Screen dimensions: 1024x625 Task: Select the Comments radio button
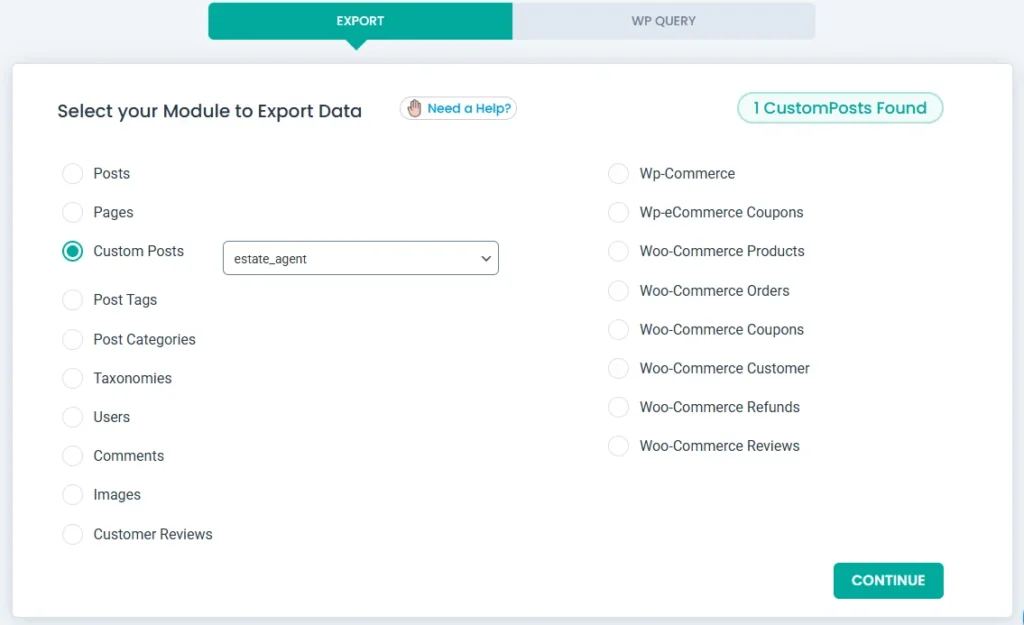coord(73,456)
